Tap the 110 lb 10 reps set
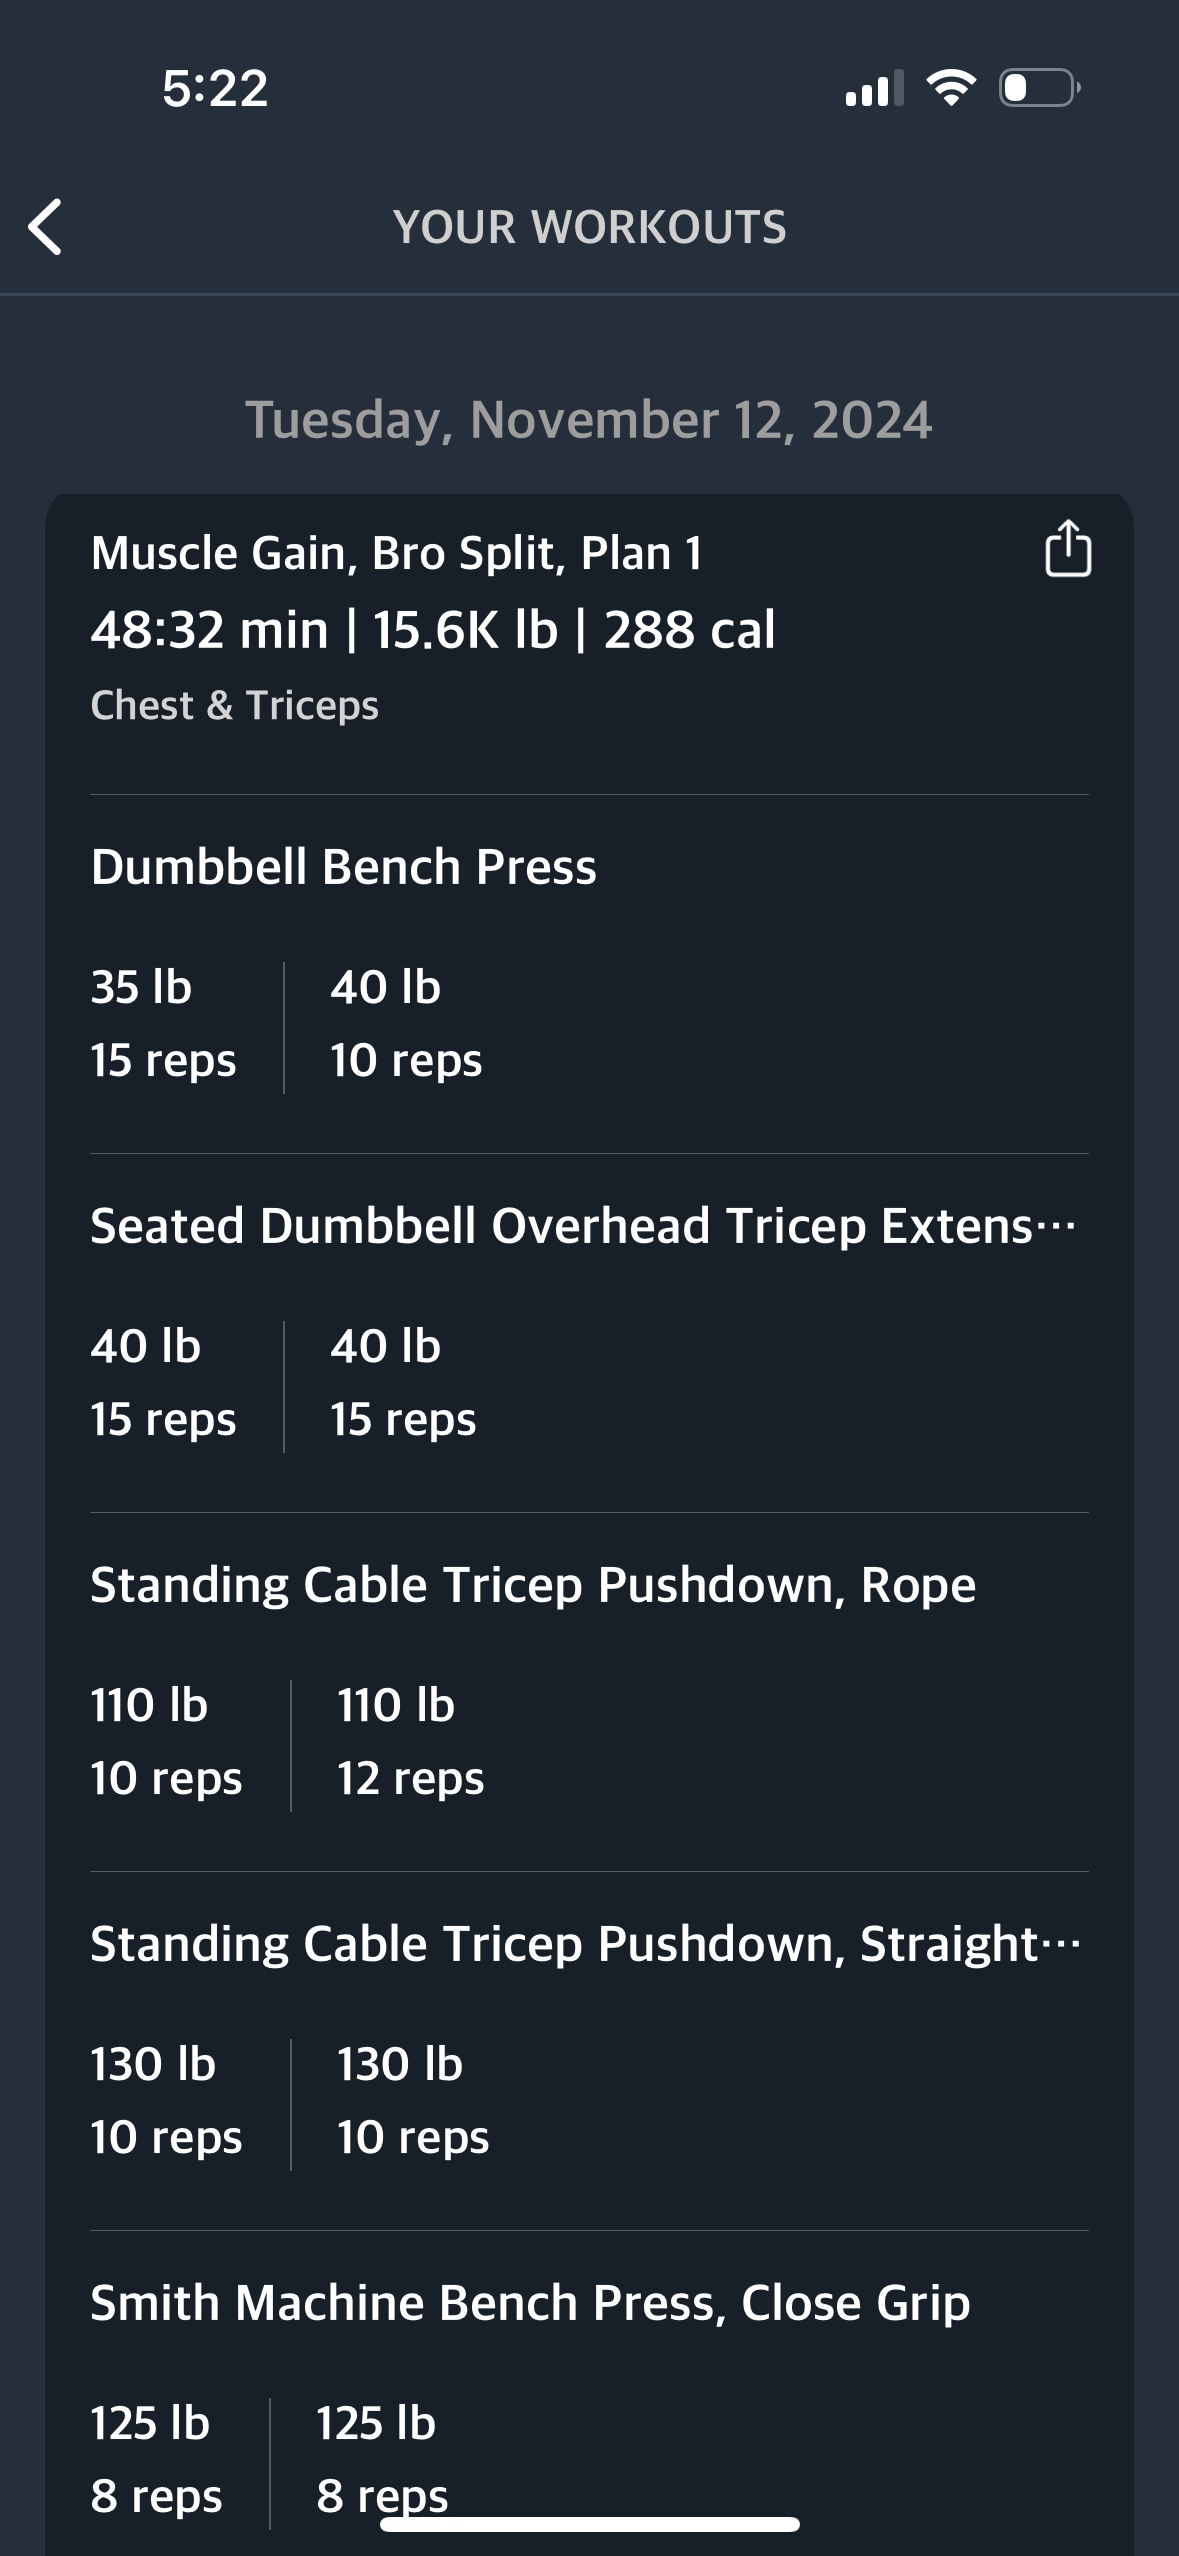 tap(167, 1741)
